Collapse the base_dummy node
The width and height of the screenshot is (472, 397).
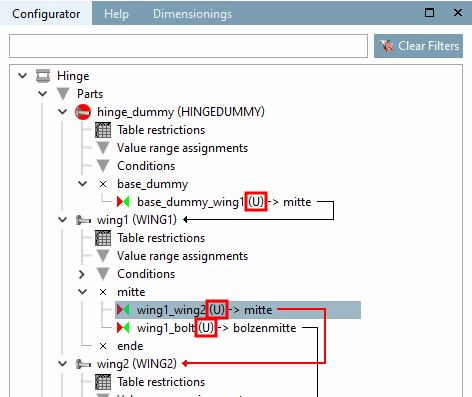click(x=82, y=184)
